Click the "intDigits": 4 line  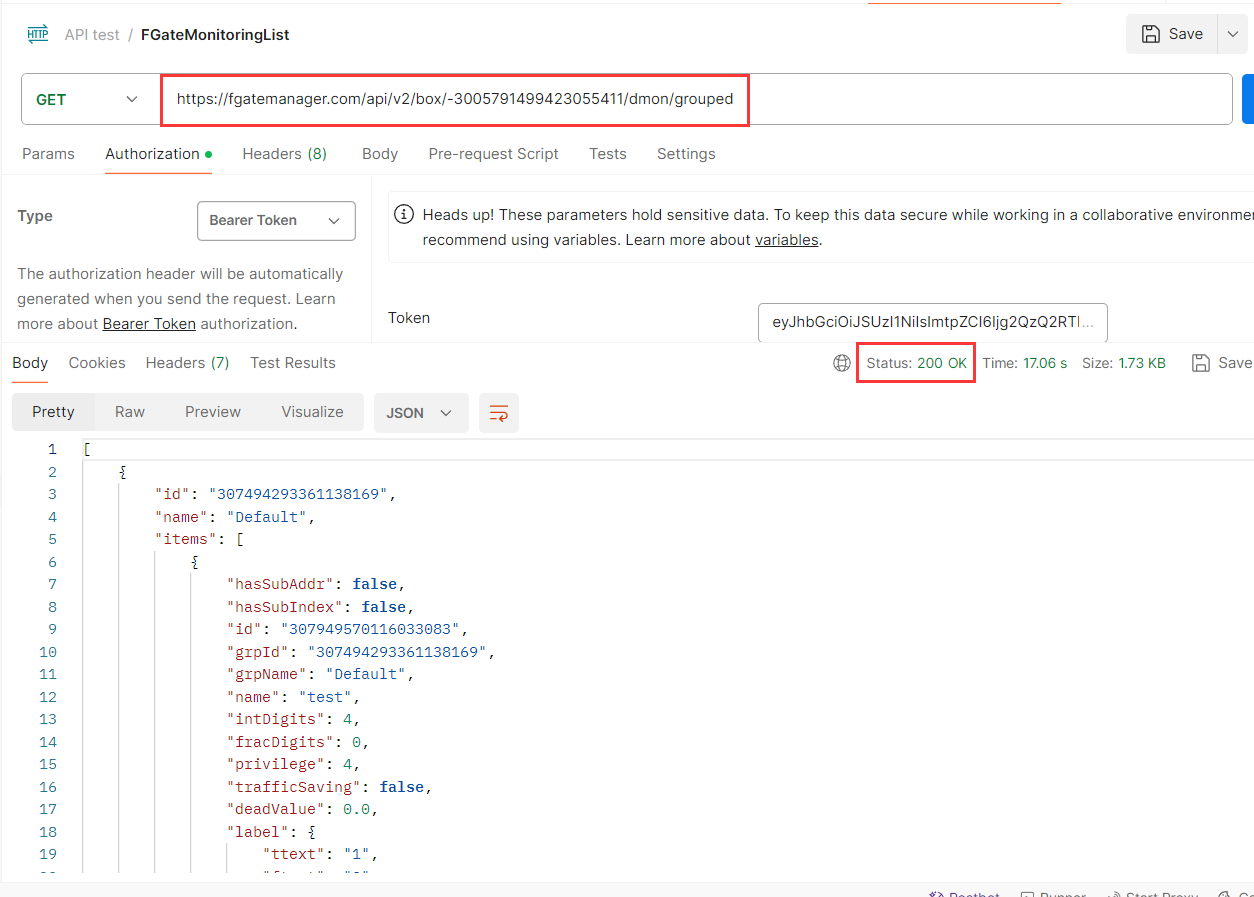[294, 719]
